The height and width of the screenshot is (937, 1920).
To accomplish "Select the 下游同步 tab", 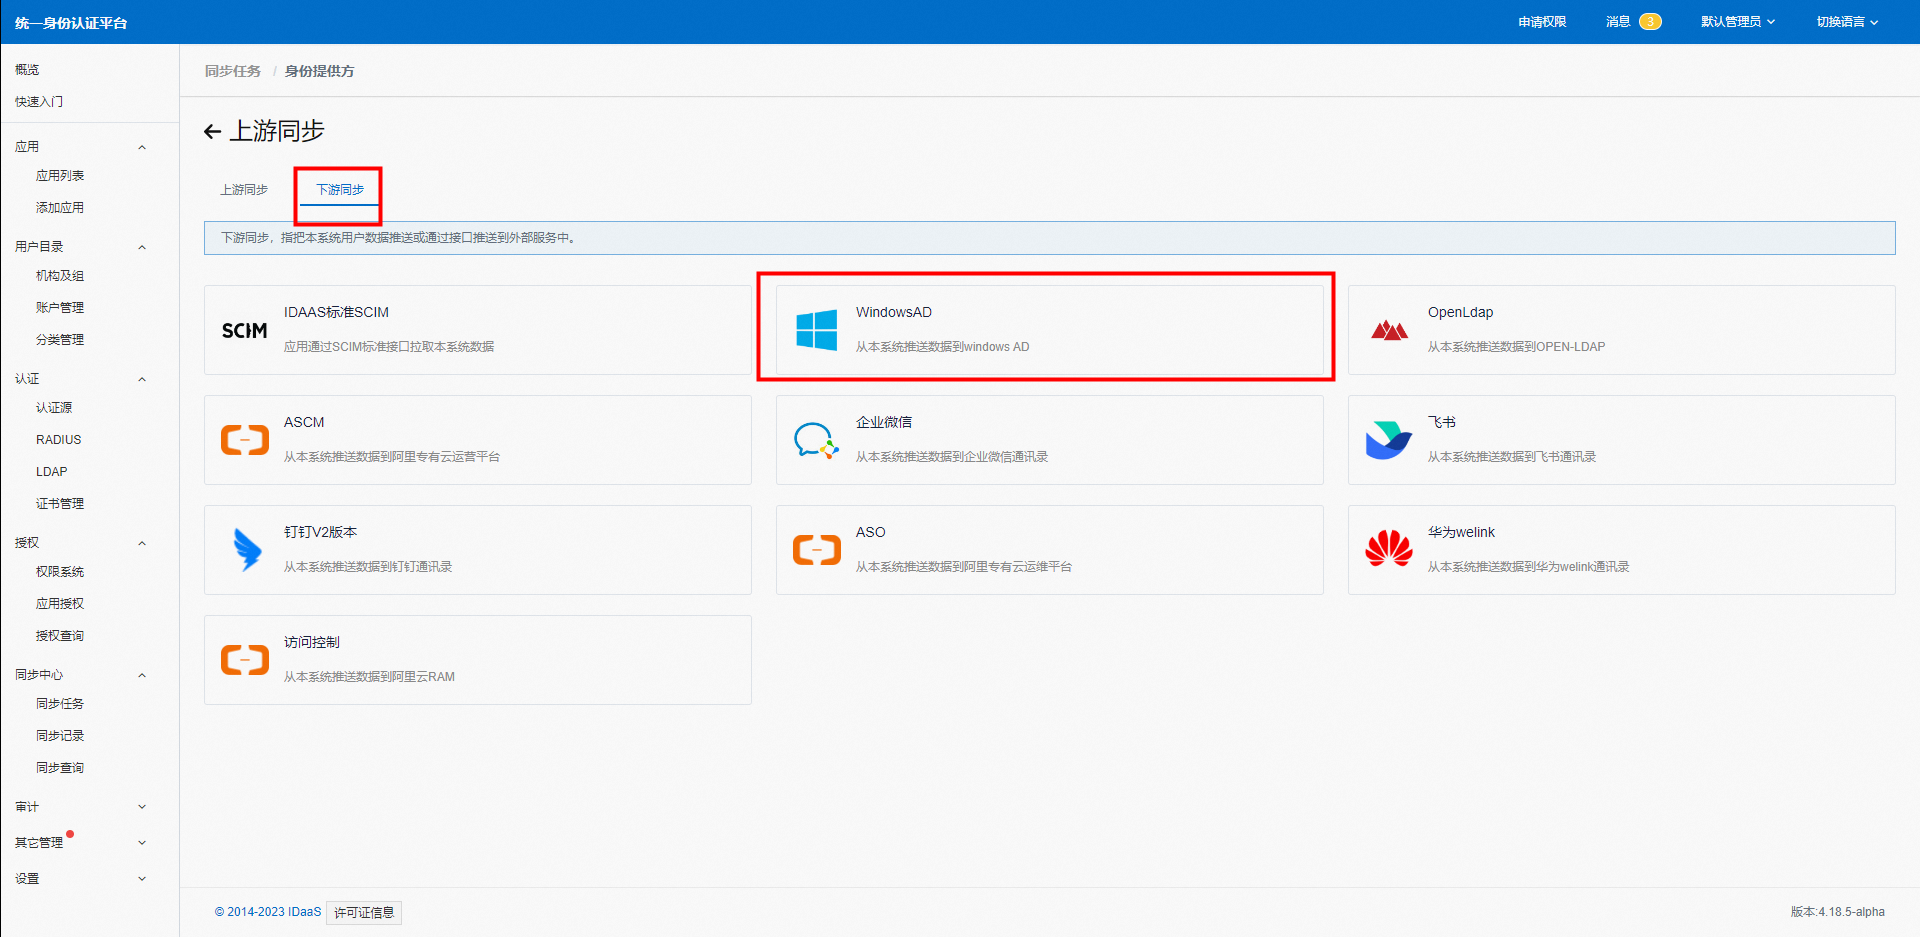I will point(340,190).
